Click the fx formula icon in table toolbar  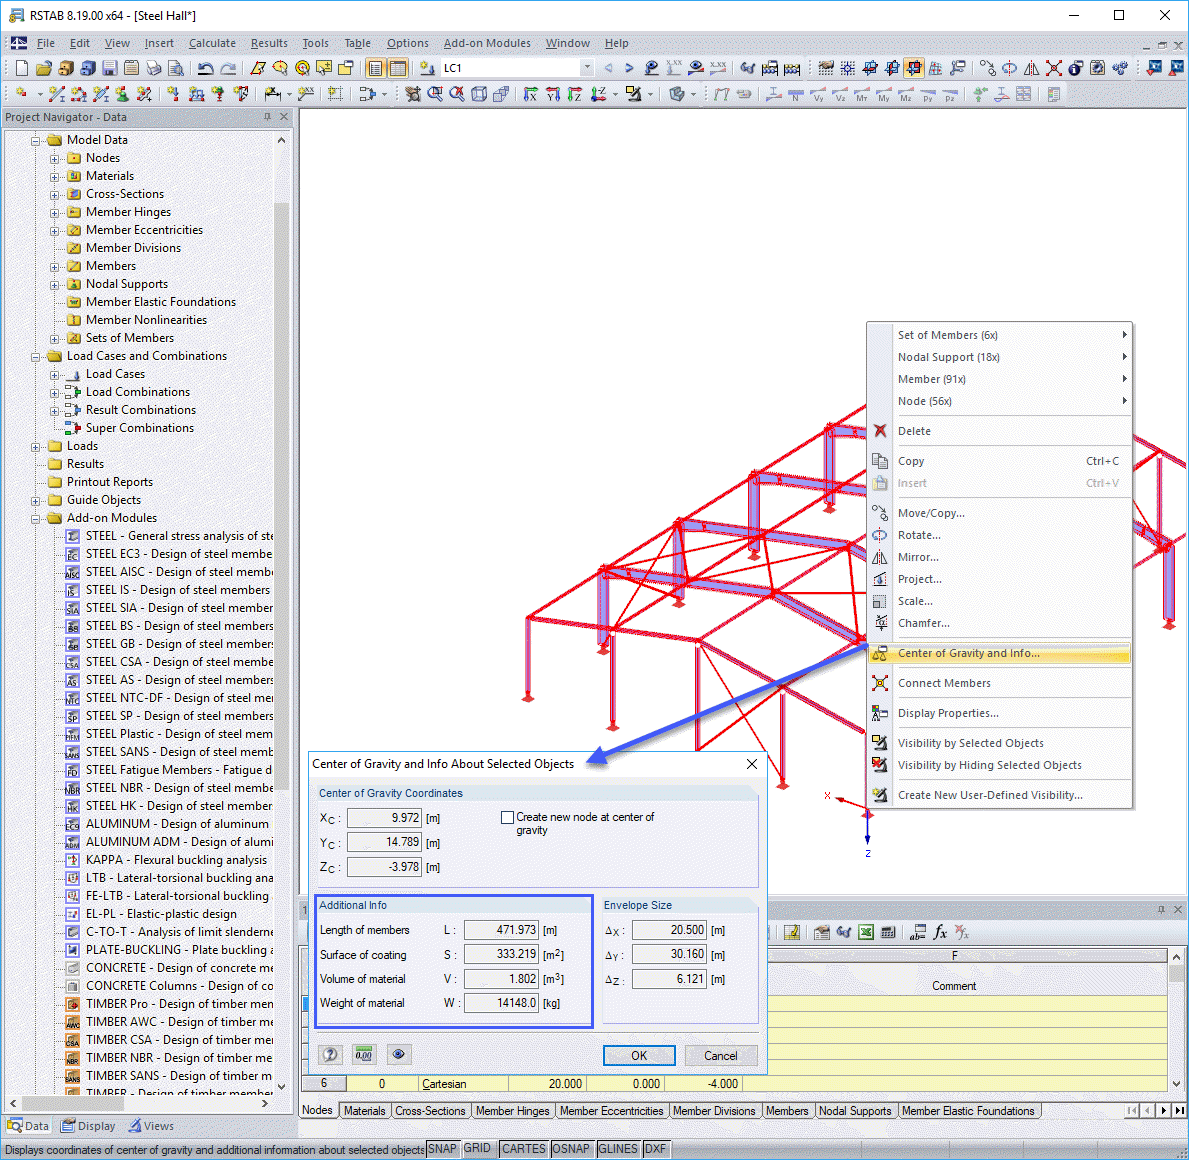(940, 933)
